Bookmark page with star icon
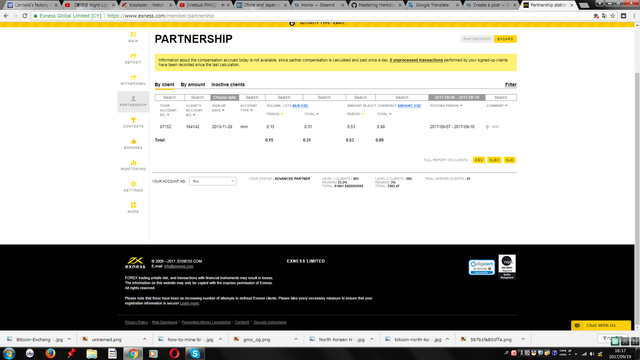This screenshot has height=360, width=640. point(613,16)
